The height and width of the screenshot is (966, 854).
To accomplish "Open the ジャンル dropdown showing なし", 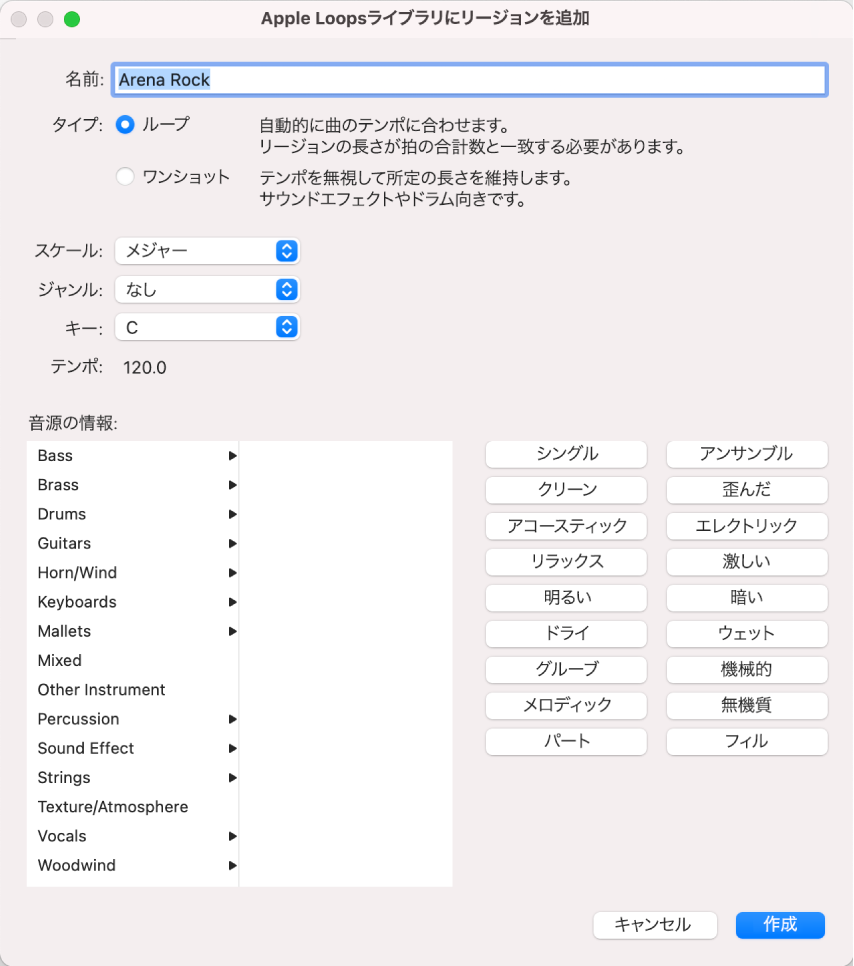I will 207,290.
